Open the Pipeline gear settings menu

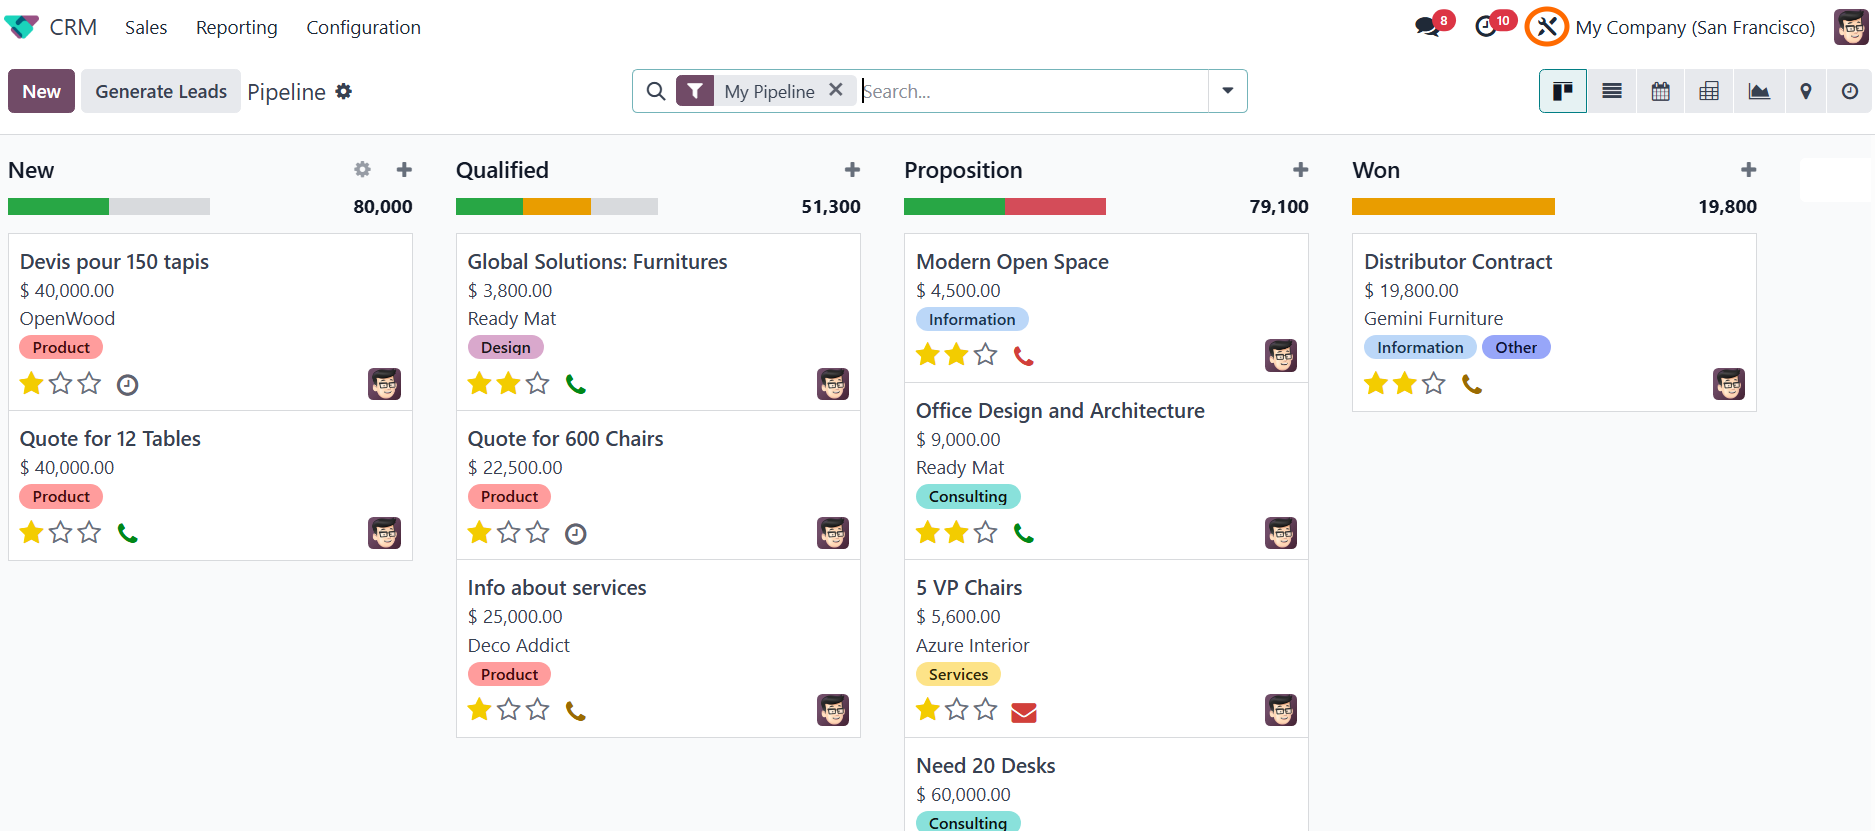pos(344,91)
